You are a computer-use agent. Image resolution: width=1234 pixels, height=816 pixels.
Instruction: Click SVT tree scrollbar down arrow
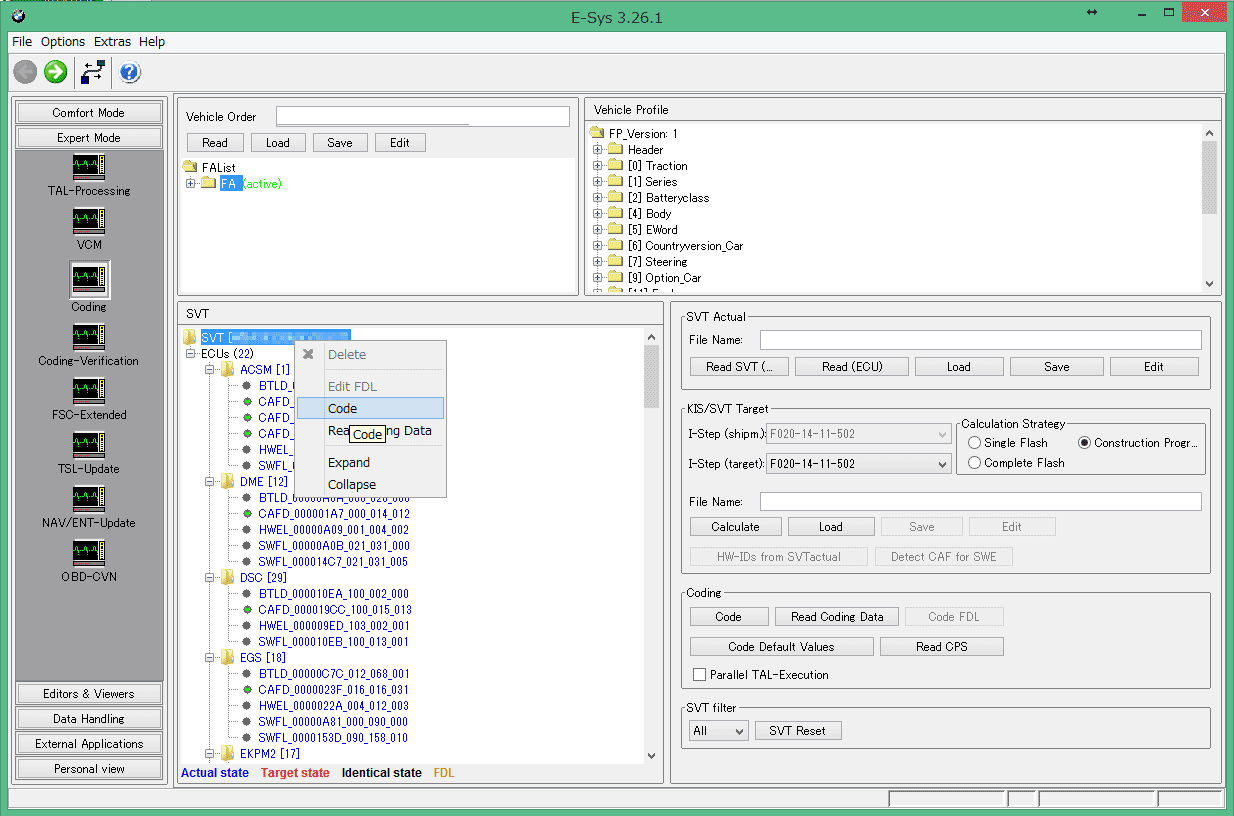point(652,756)
